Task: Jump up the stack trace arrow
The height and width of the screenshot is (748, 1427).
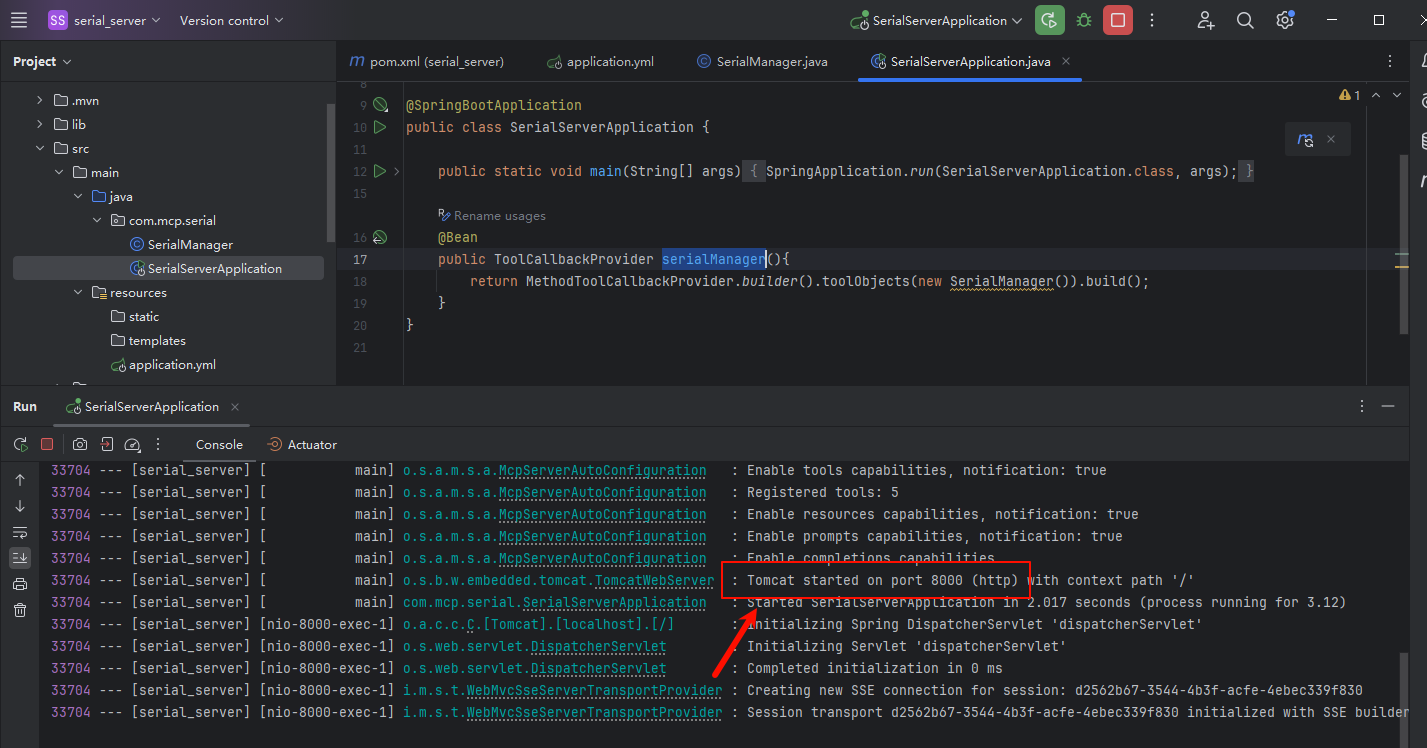Action: (x=20, y=480)
